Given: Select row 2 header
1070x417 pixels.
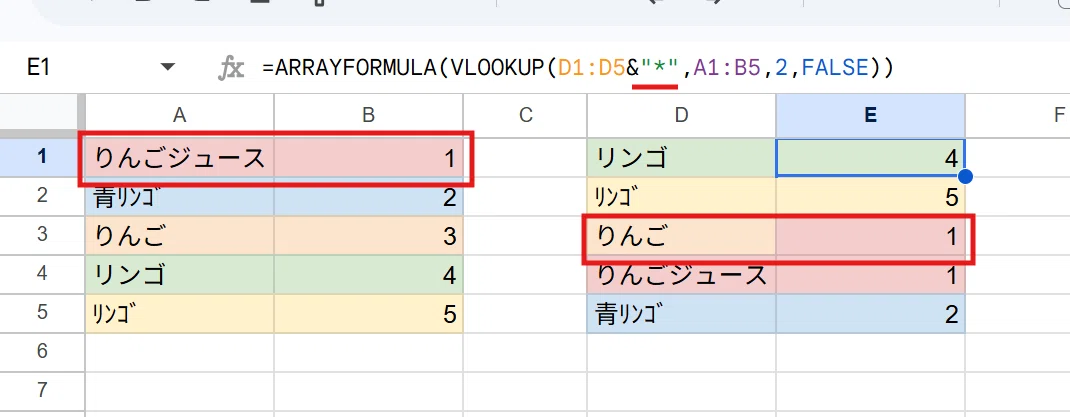Looking at the screenshot, I should click(42, 197).
